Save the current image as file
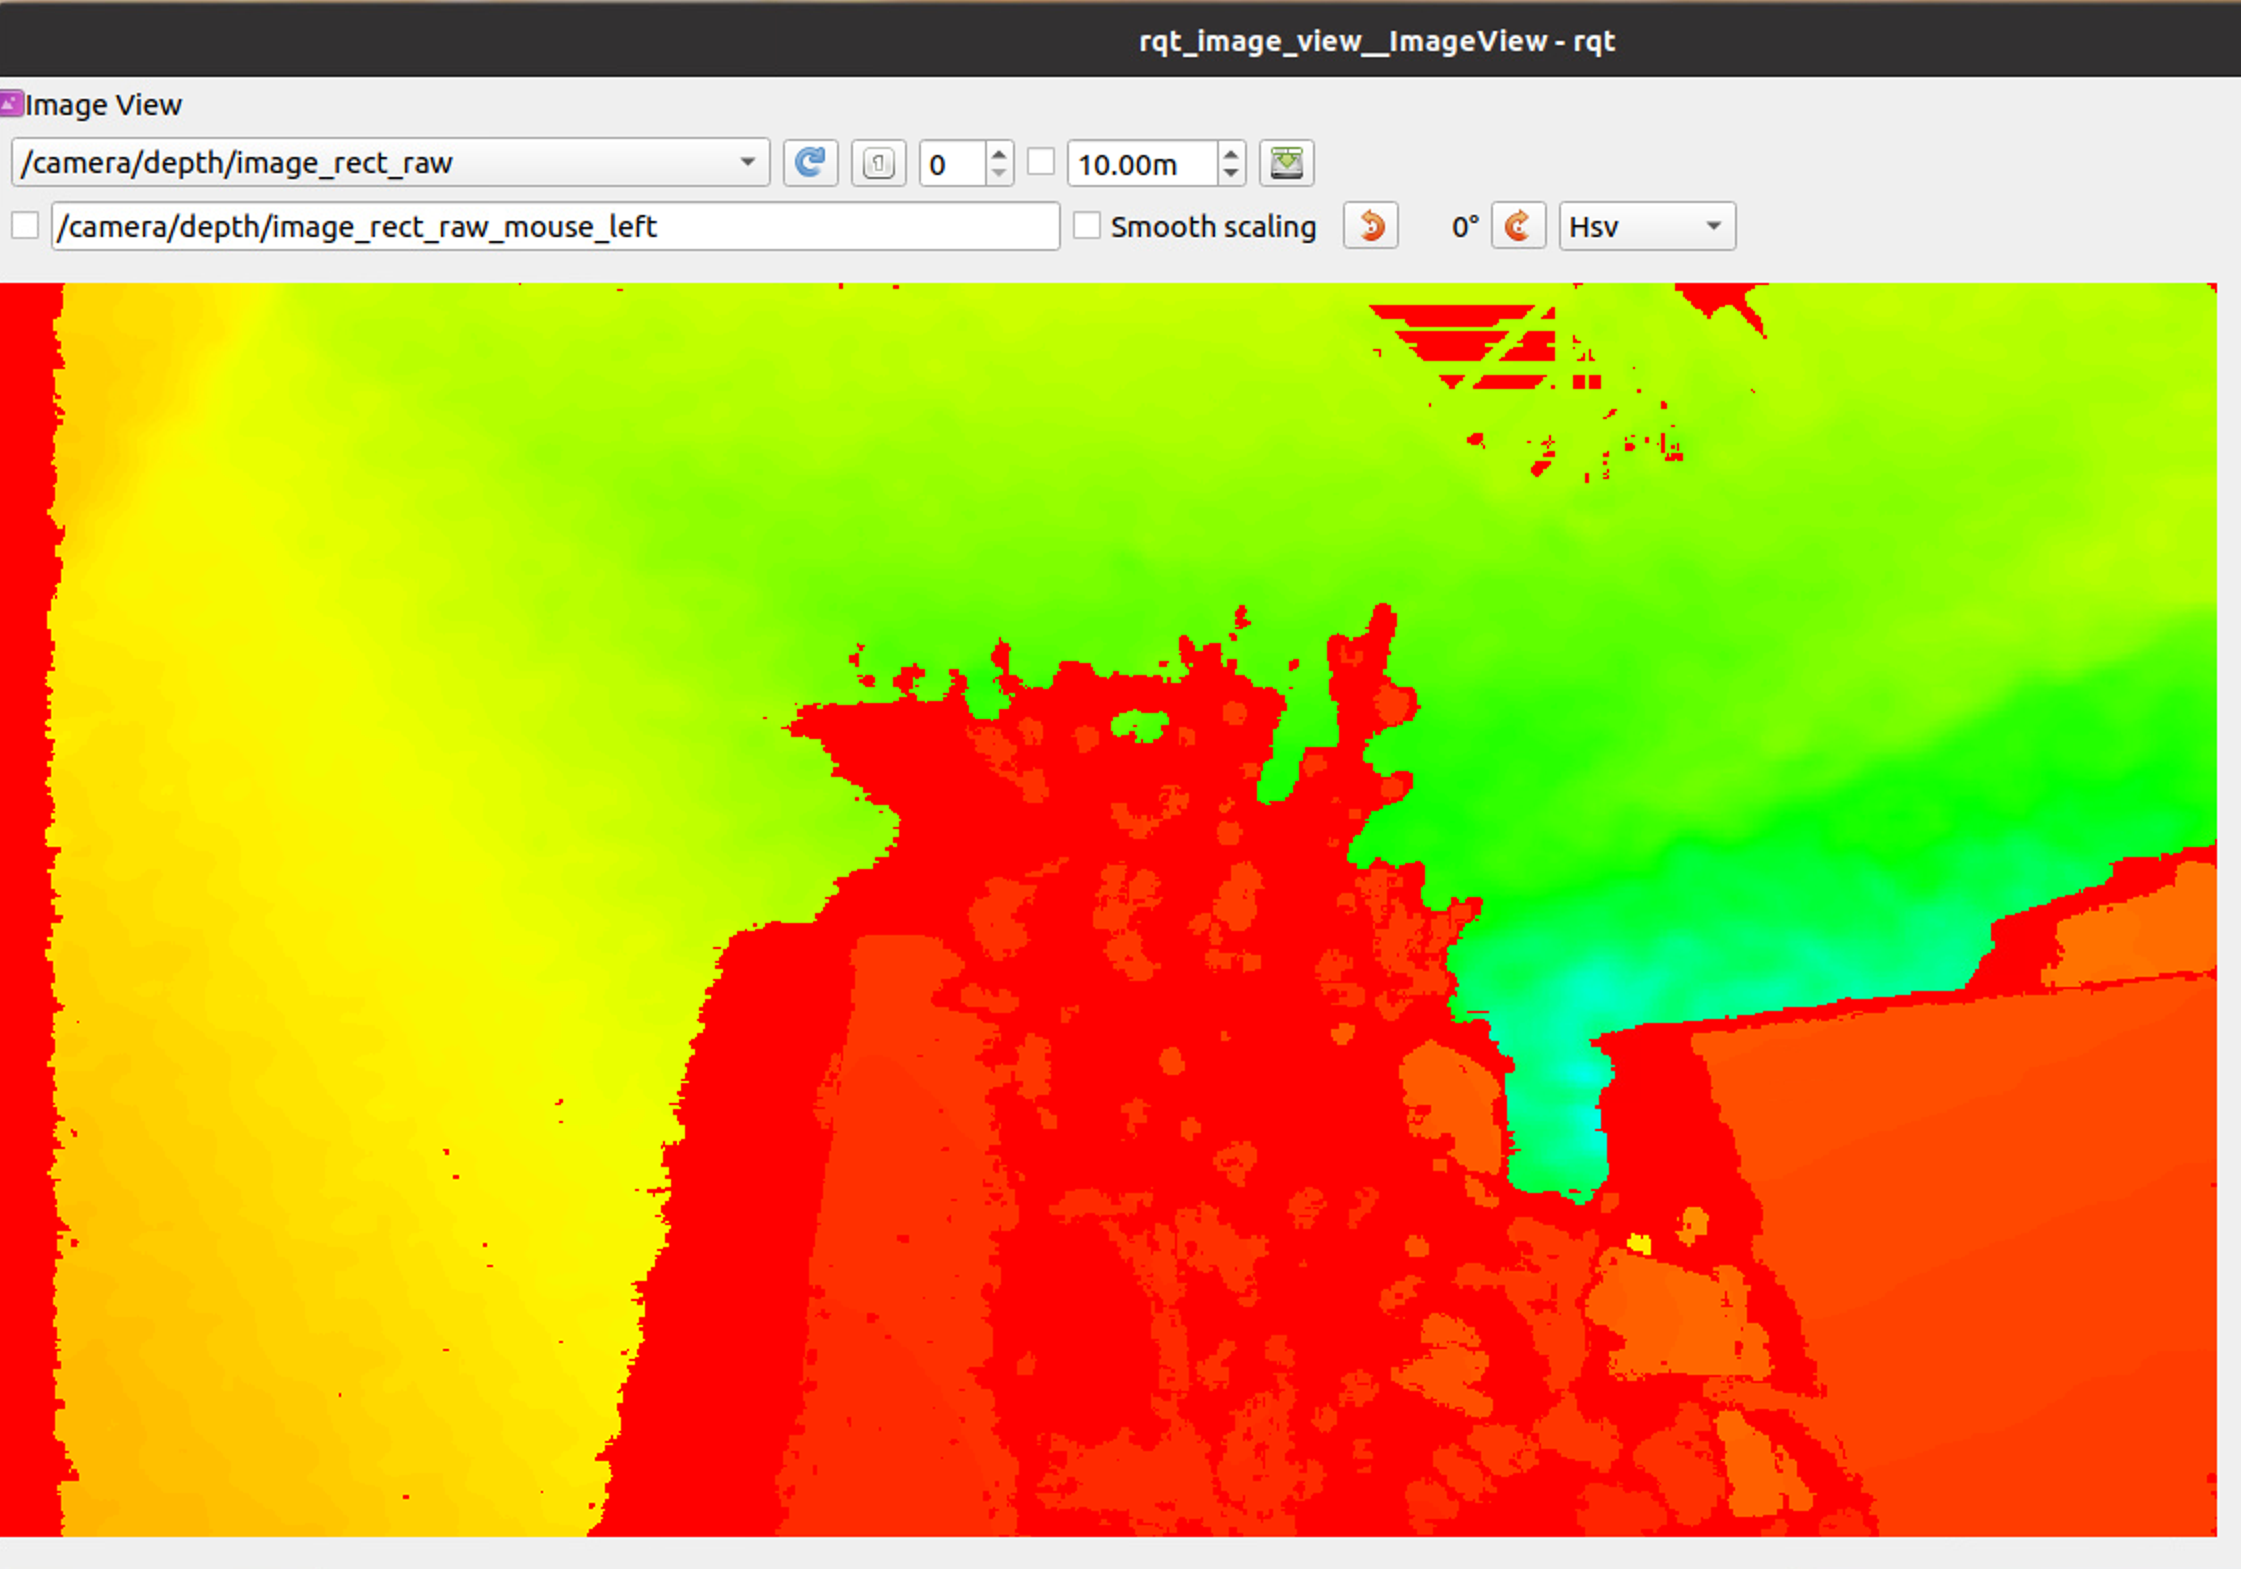2241x1569 pixels. [x=1286, y=163]
